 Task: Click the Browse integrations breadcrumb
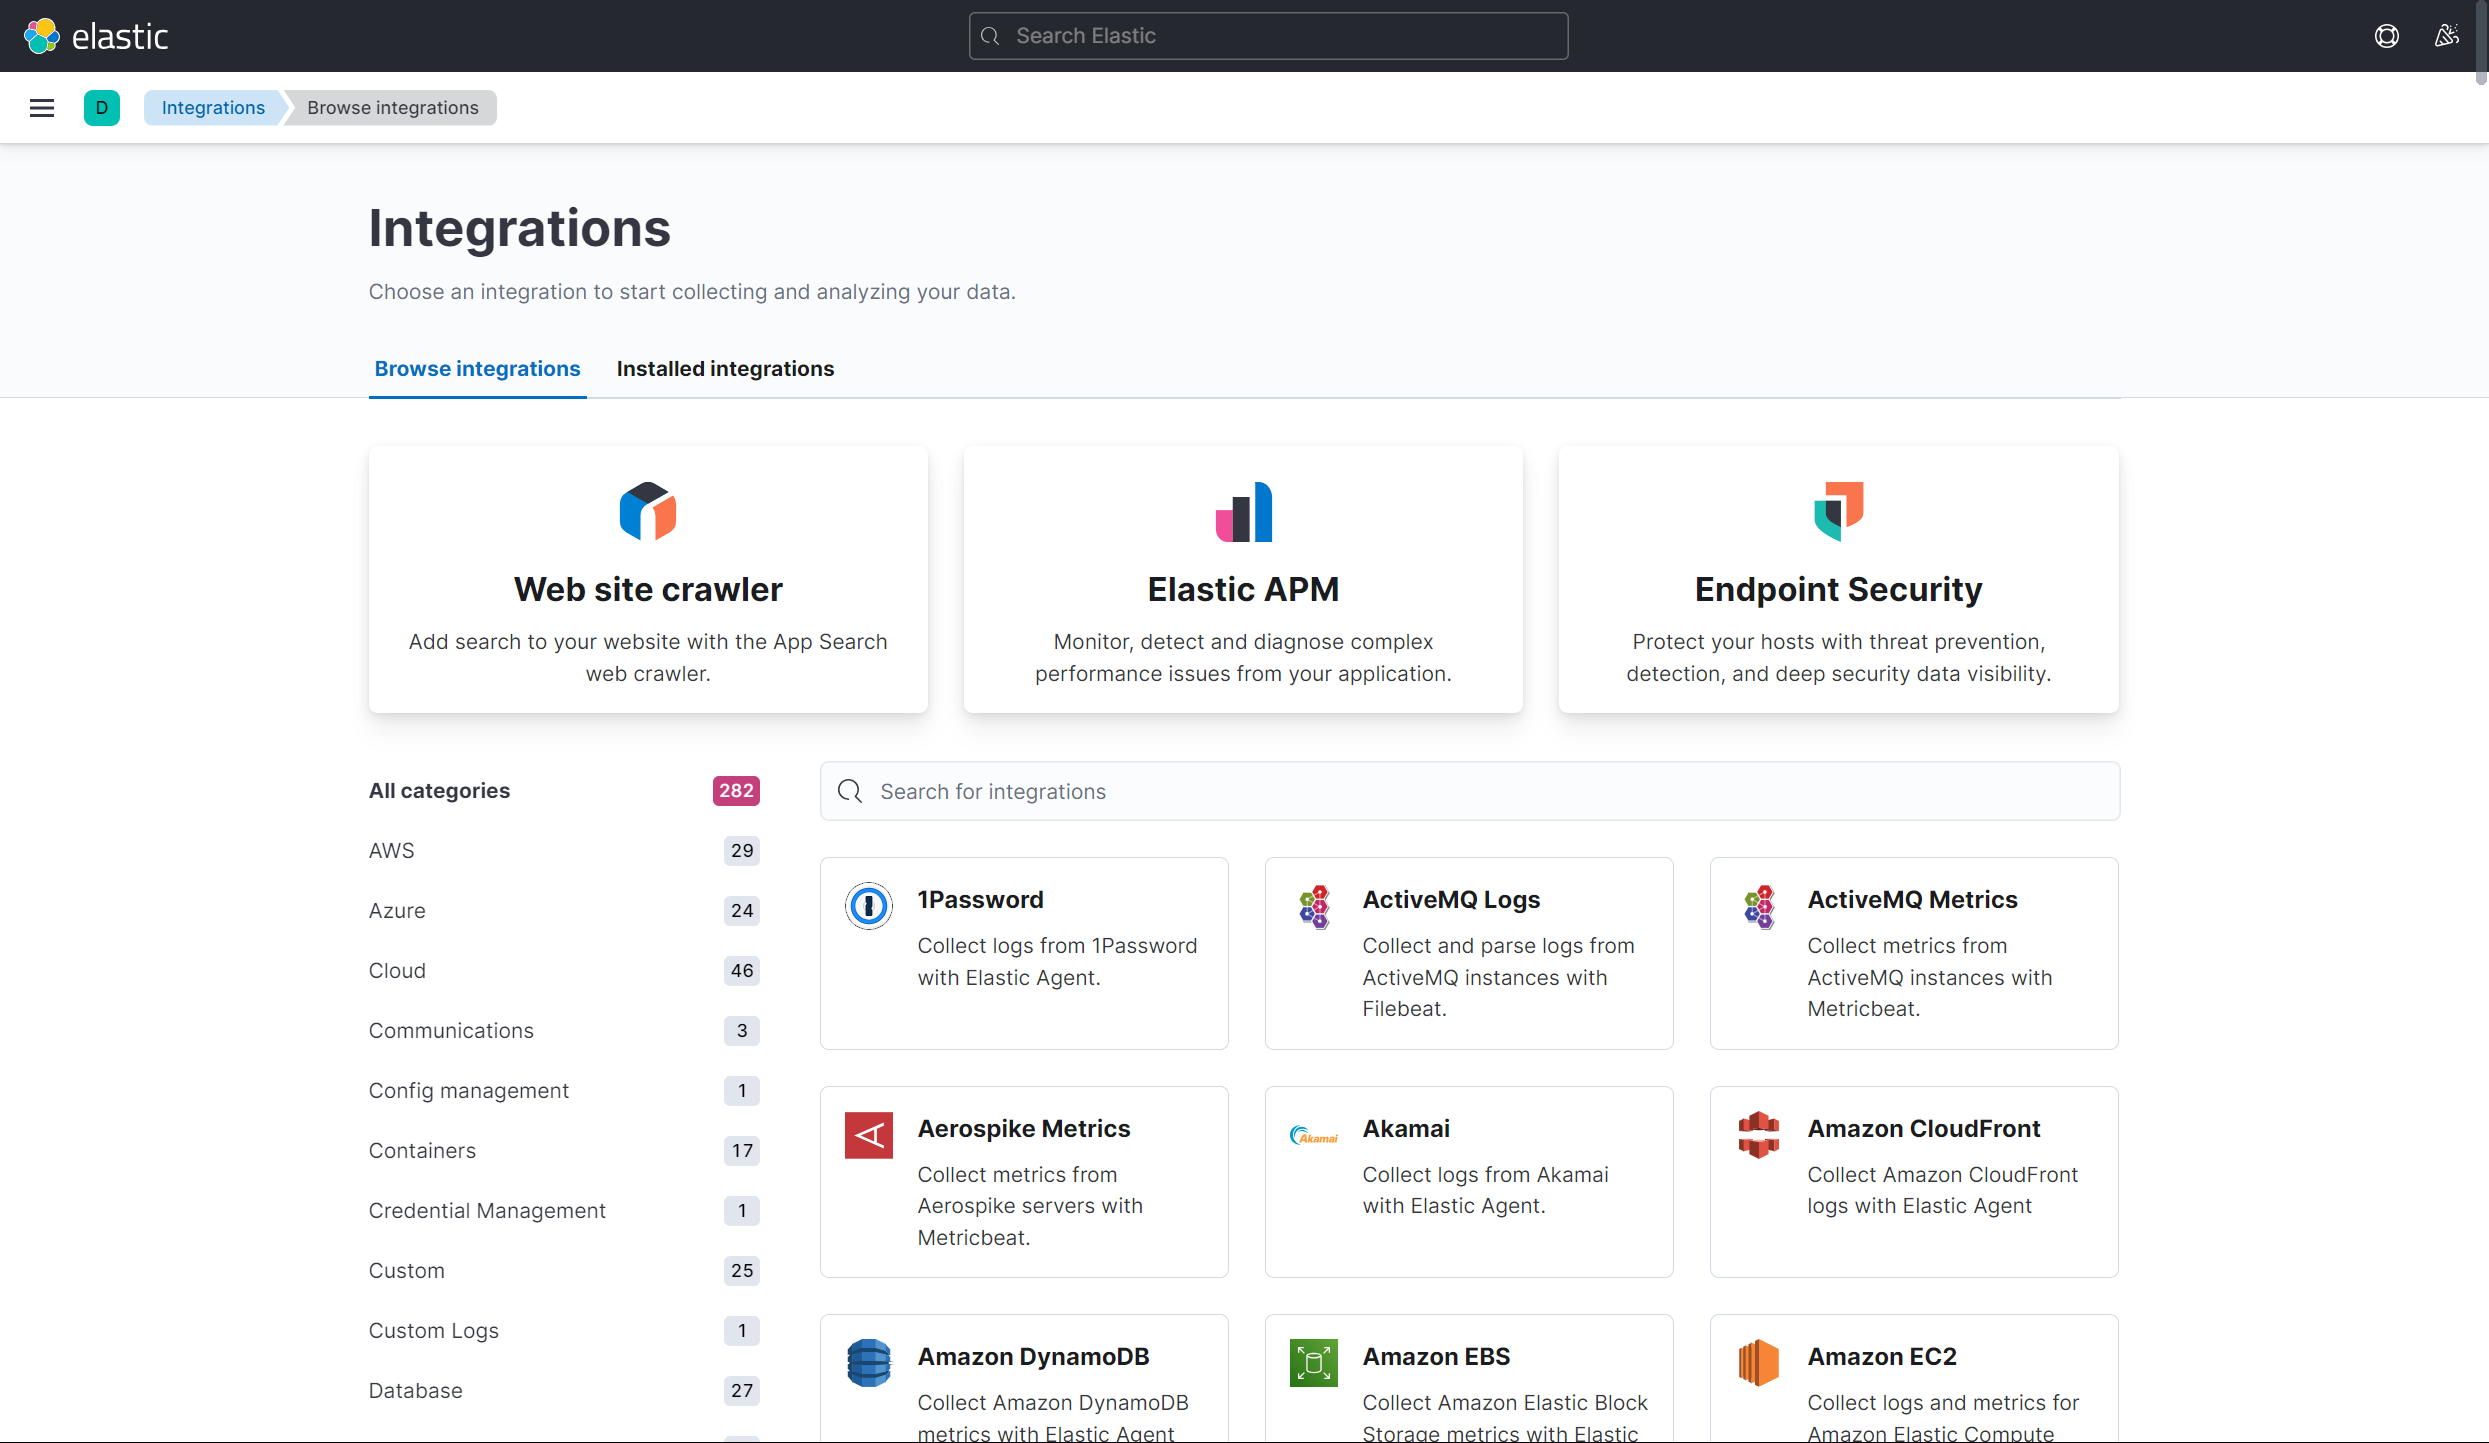[x=393, y=108]
